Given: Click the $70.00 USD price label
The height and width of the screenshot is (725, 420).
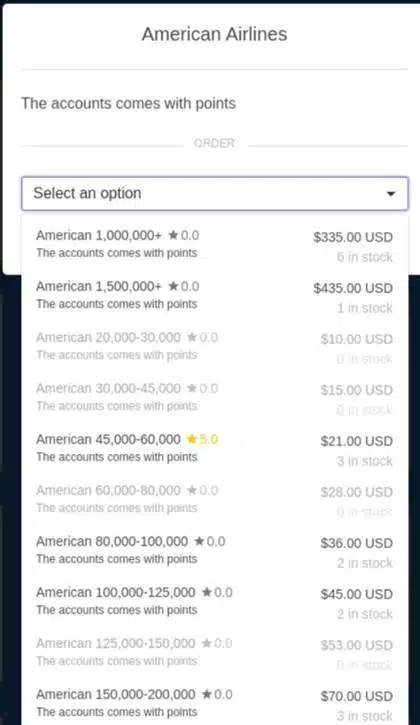Looking at the screenshot, I should (x=357, y=696).
